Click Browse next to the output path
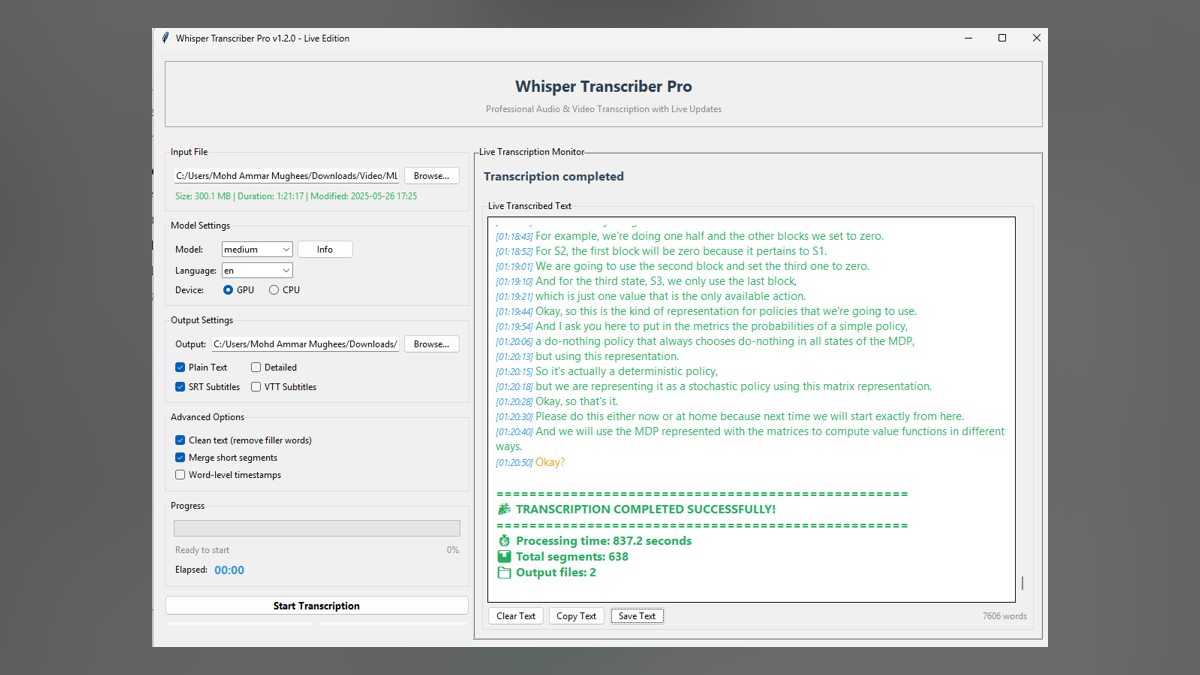 (x=431, y=343)
